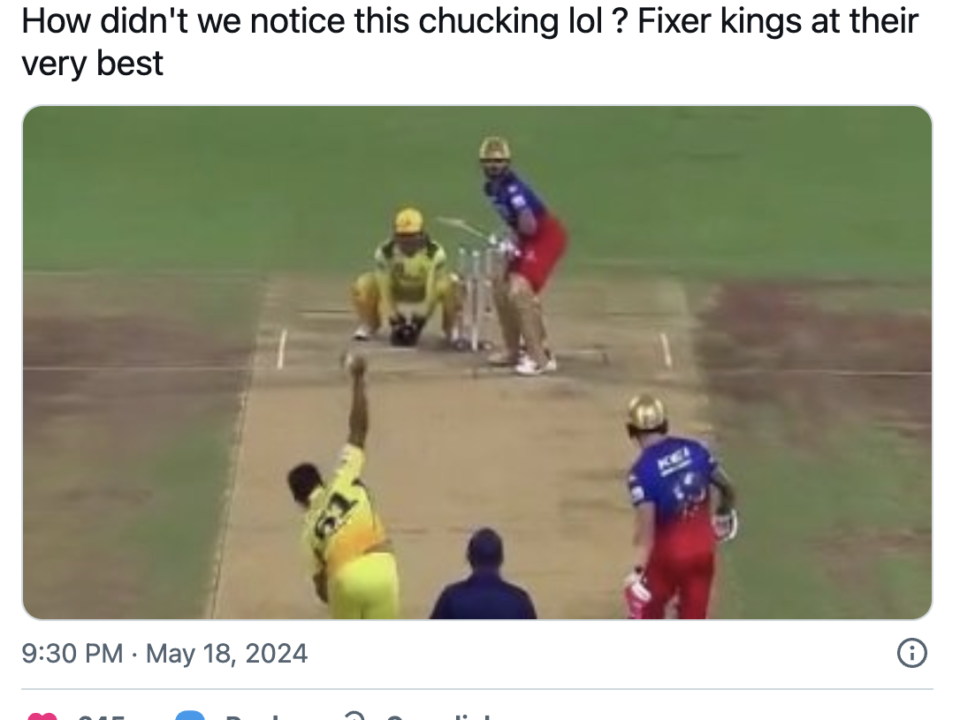Click the like count next to the heart
Image resolution: width=960 pixels, height=720 pixels.
tap(101, 716)
